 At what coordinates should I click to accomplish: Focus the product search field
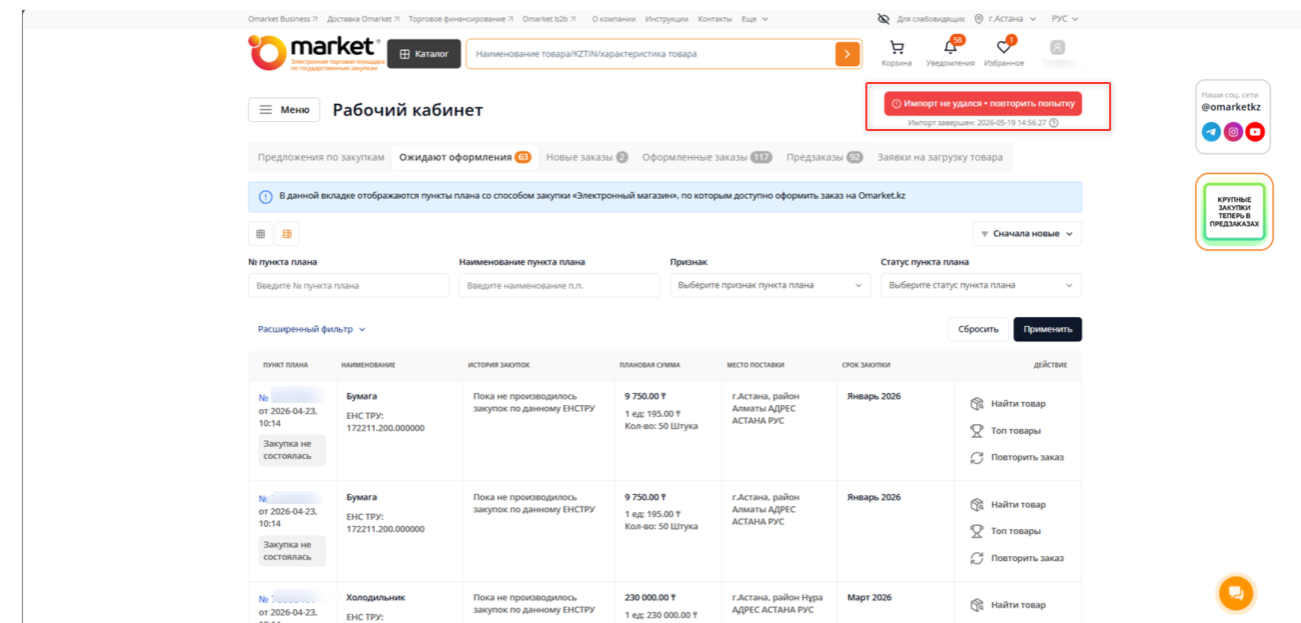coord(650,54)
